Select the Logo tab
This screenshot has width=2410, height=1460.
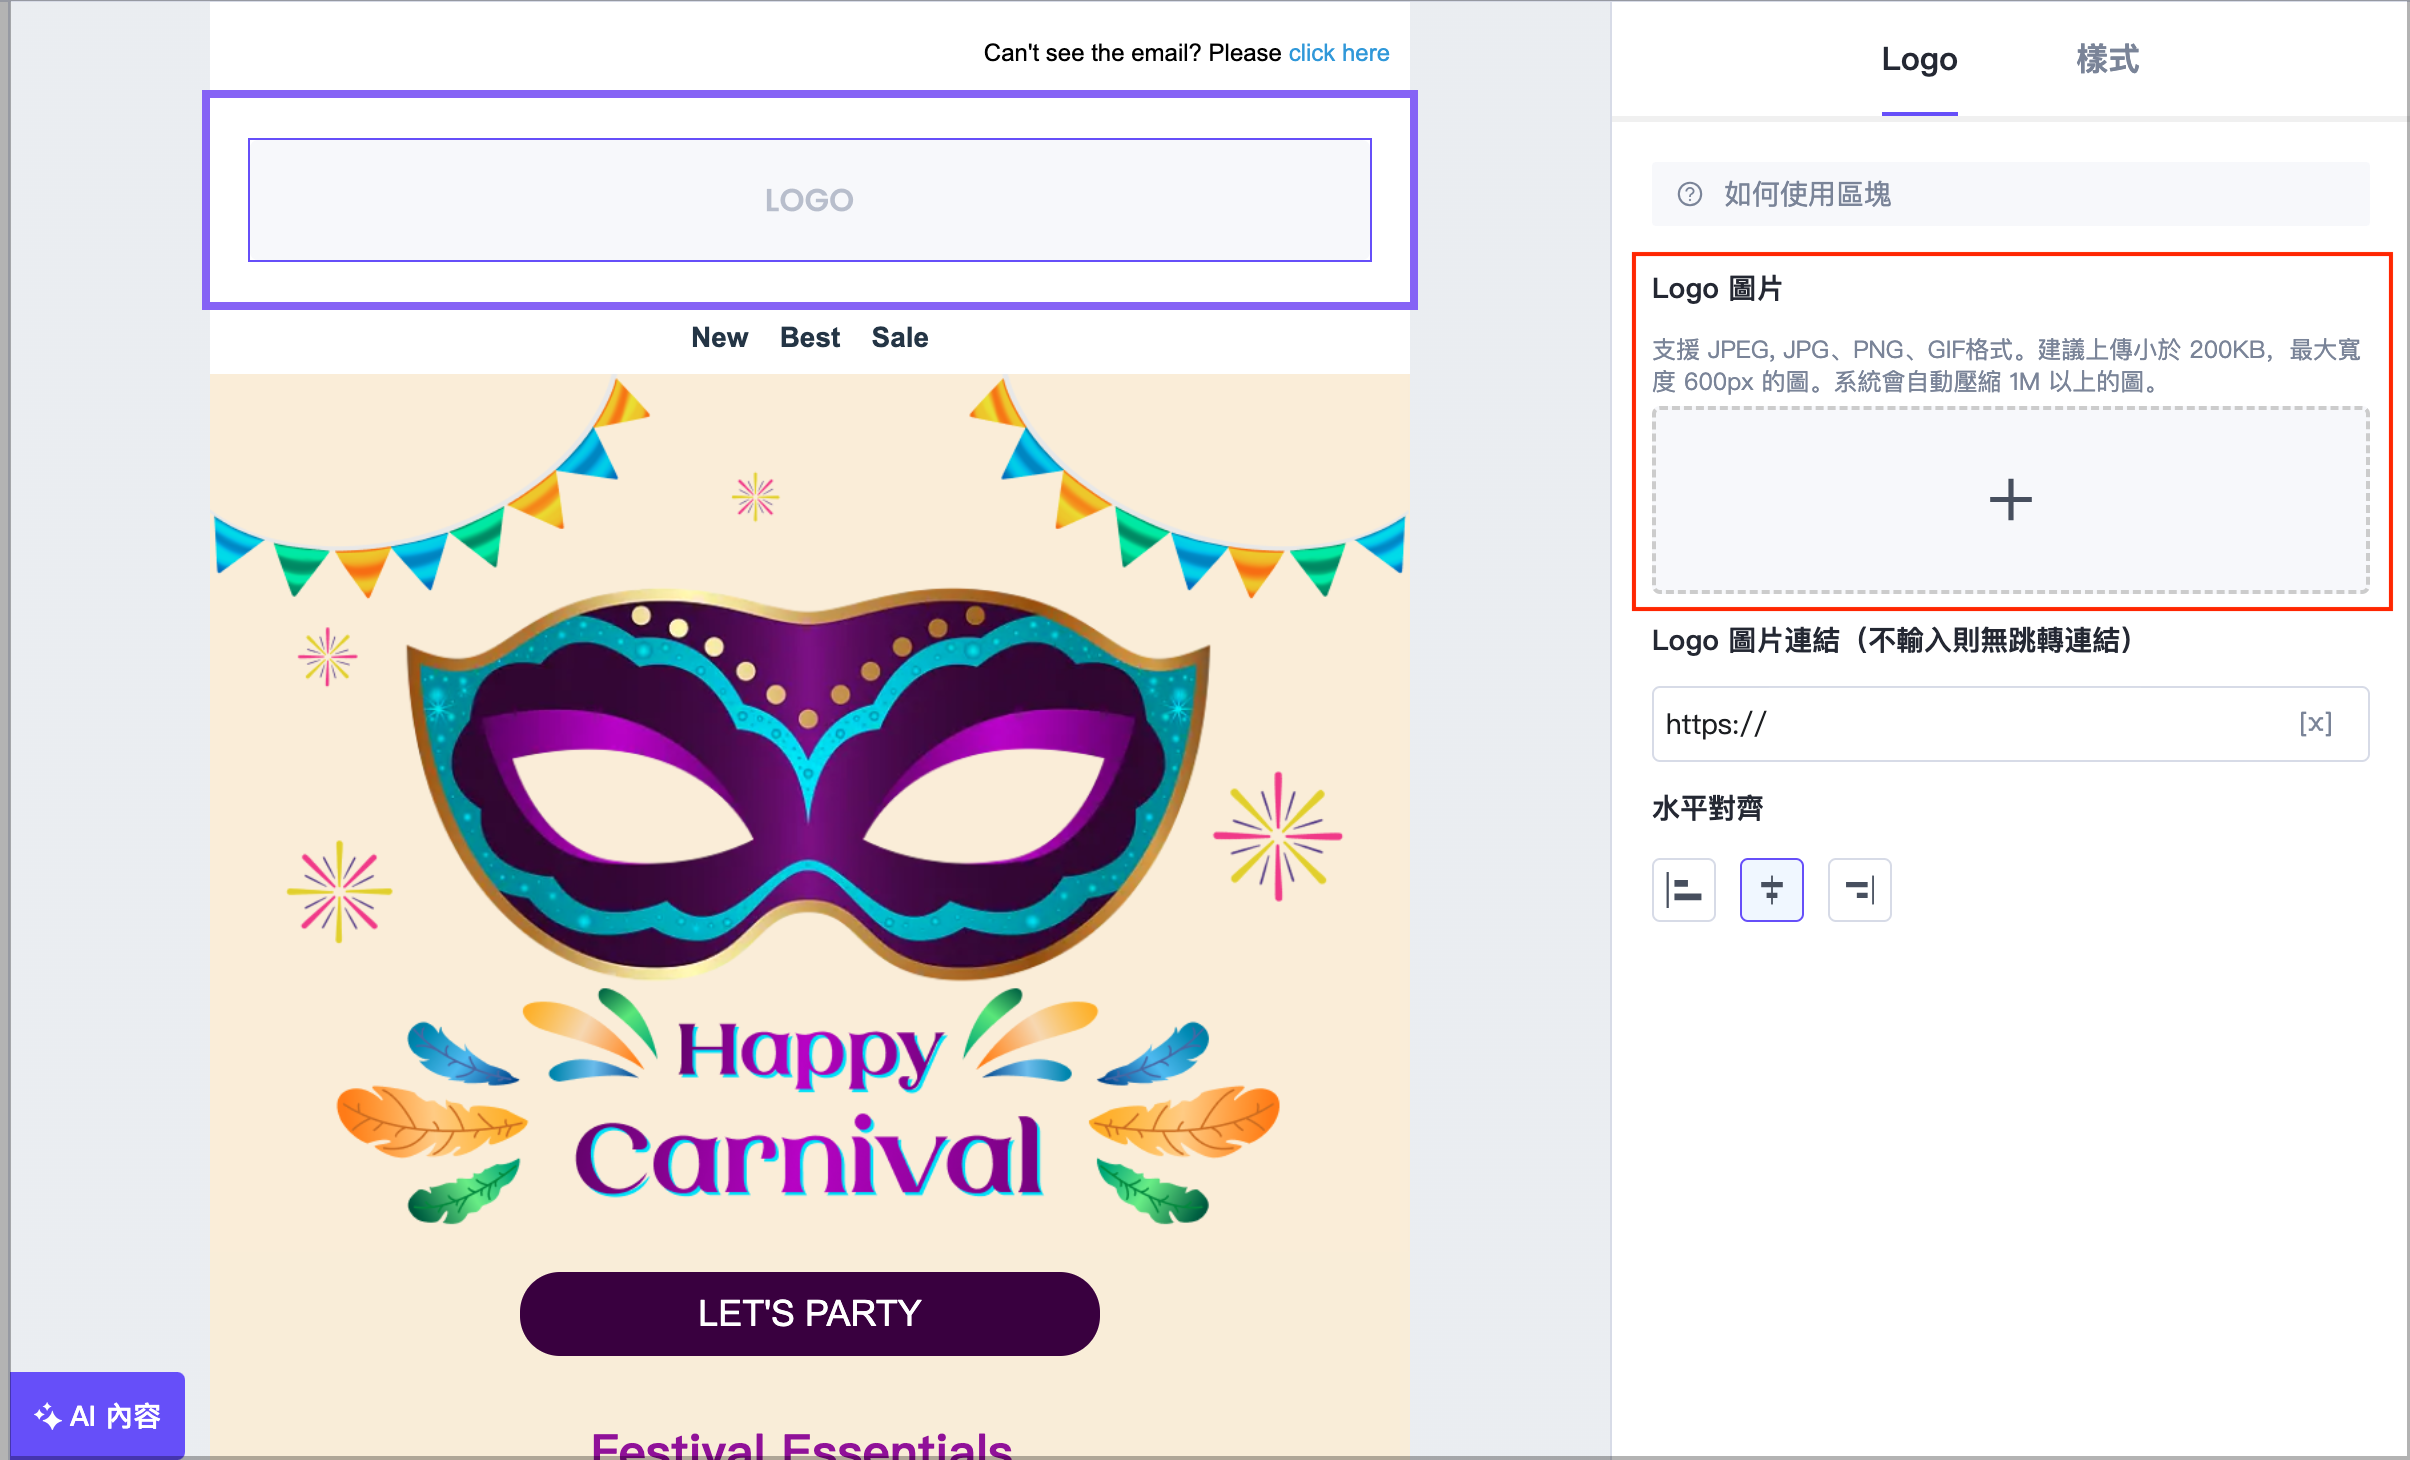pos(1919,60)
